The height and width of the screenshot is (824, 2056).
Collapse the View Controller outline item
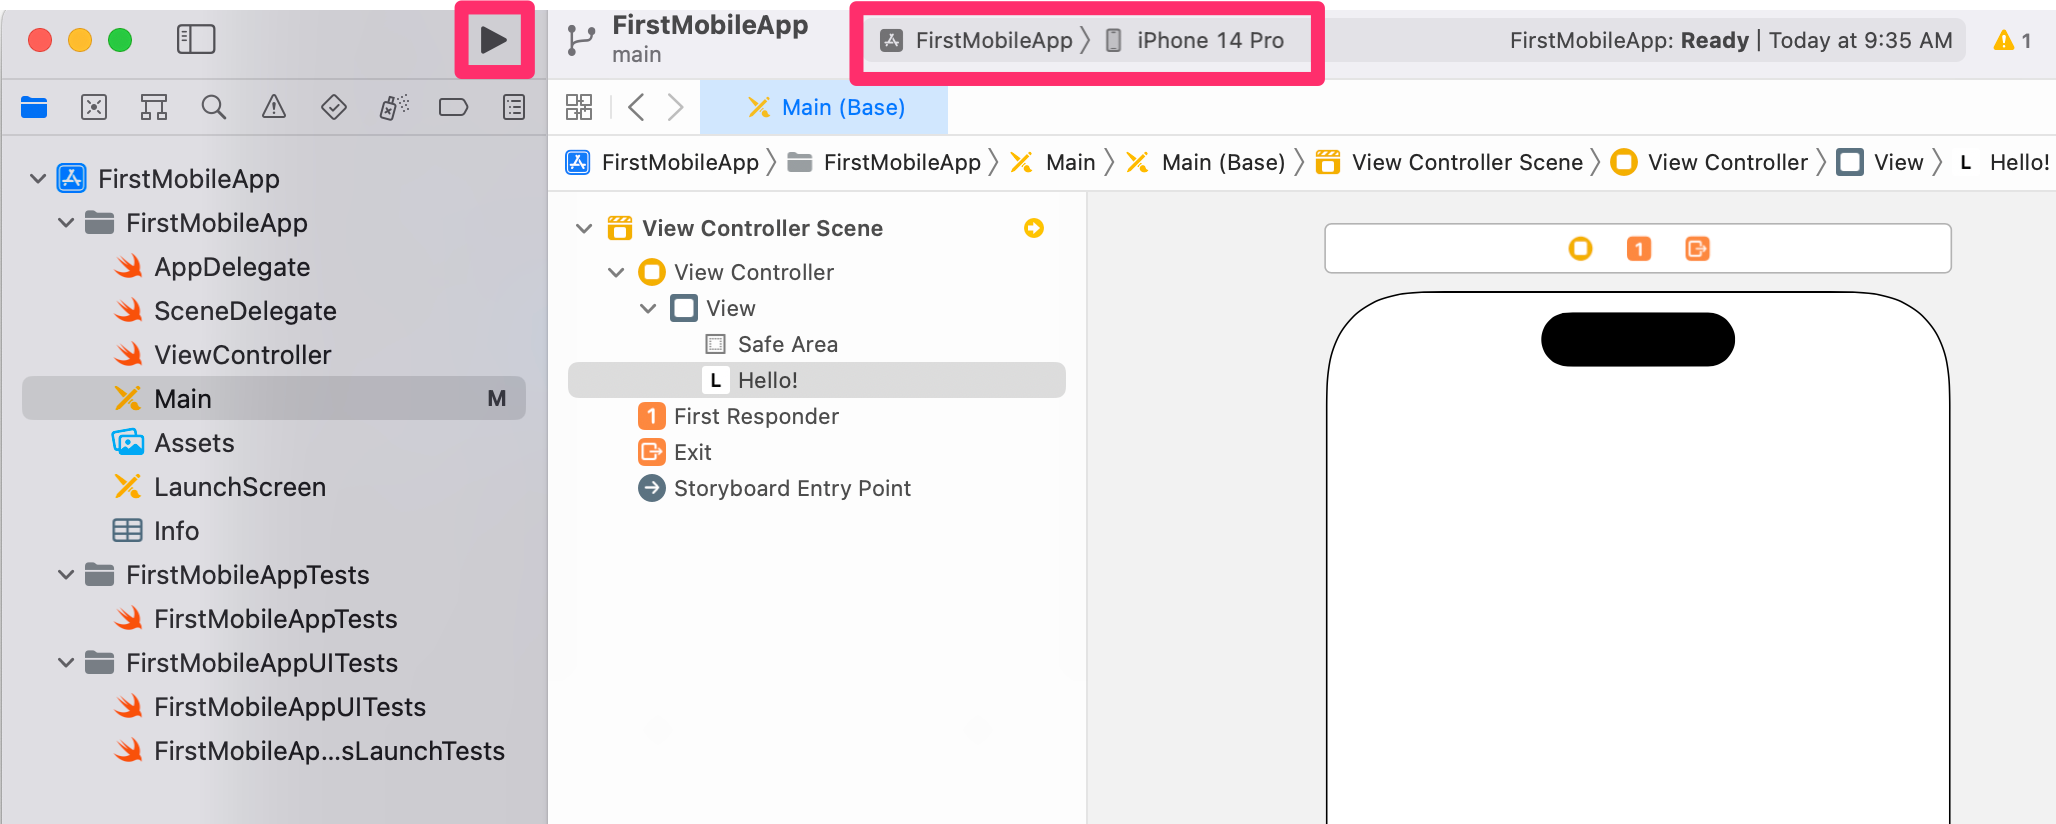pyautogui.click(x=616, y=273)
